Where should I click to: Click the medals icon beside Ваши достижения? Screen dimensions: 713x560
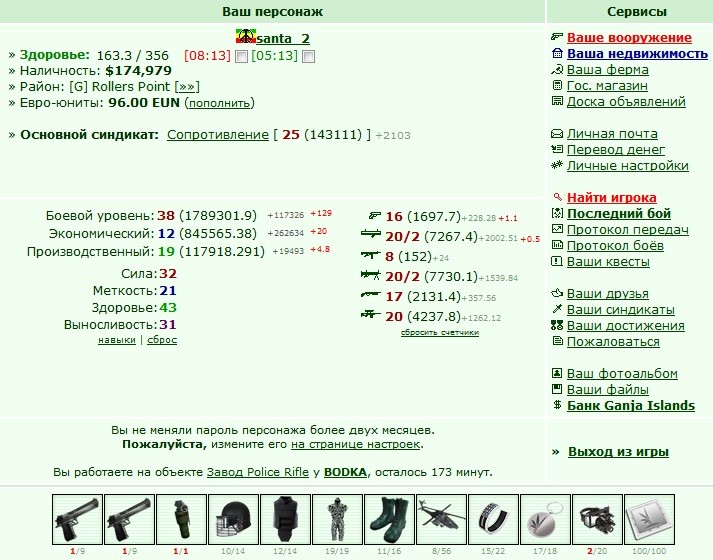click(x=557, y=325)
